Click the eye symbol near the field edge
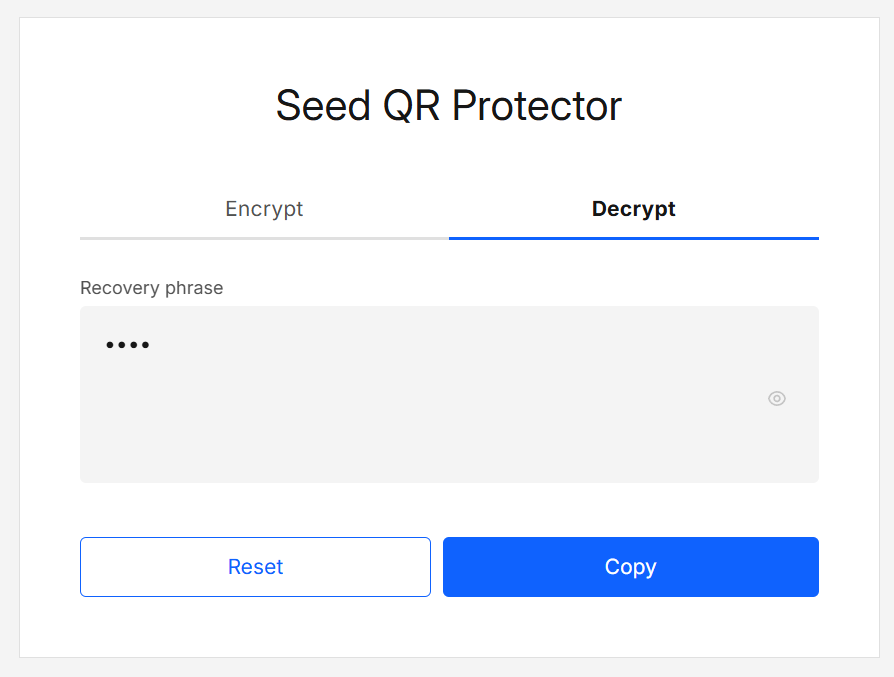Screen dimensions: 894x677 (777, 398)
